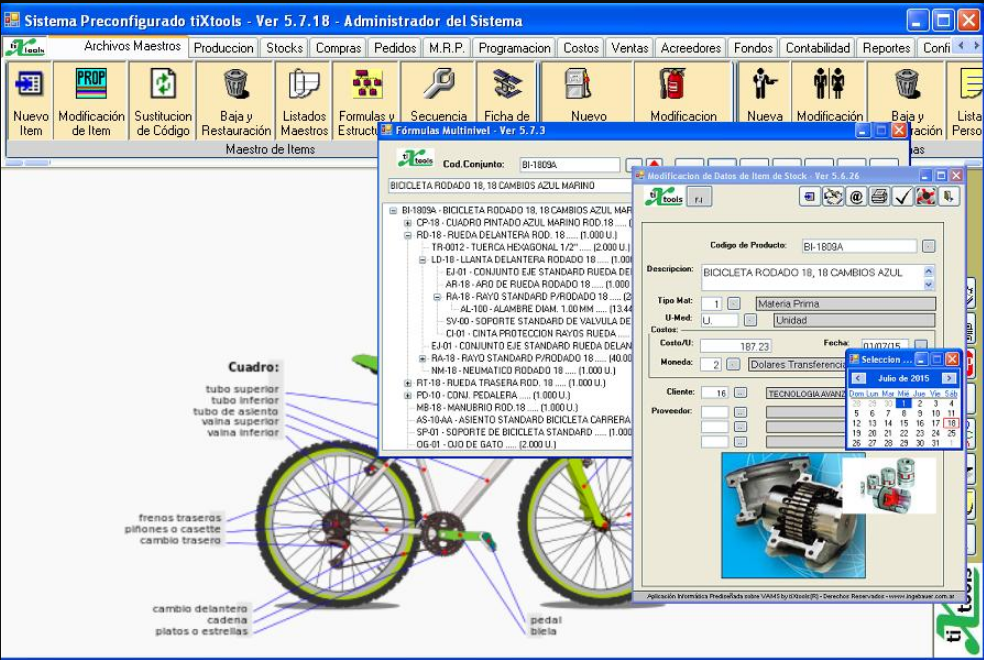The height and width of the screenshot is (660, 984).
Task: Click the Modificacion fire extinguisher icon
Action: pyautogui.click(x=671, y=83)
